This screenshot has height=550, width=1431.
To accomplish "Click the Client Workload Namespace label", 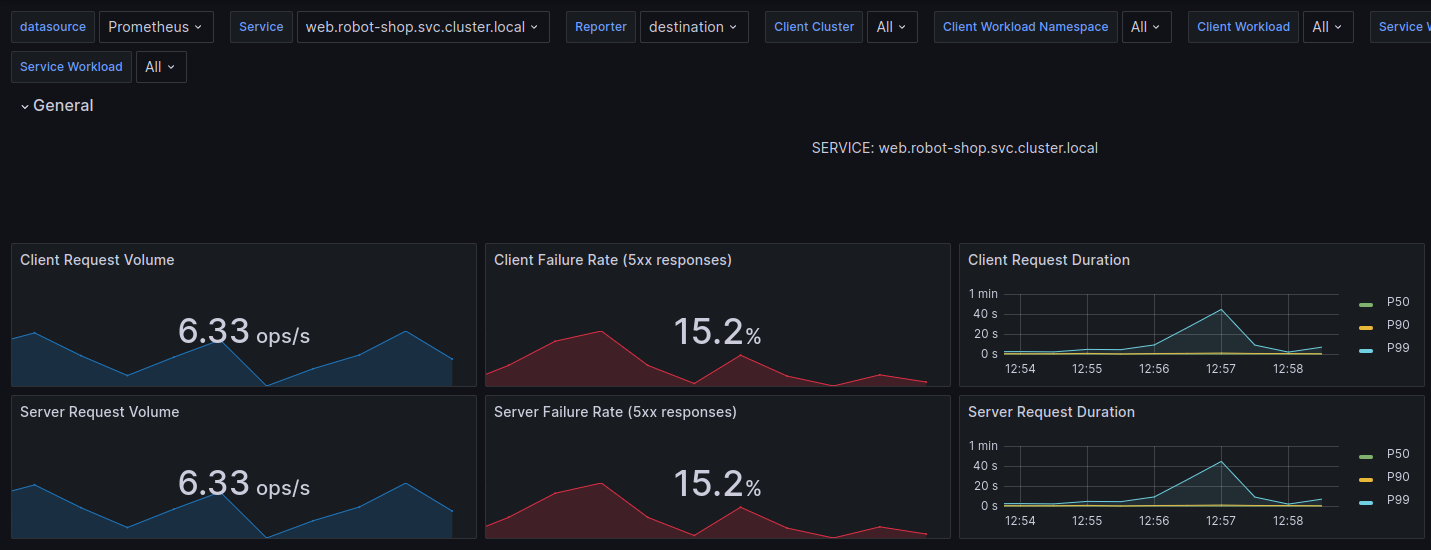I will (x=1026, y=27).
